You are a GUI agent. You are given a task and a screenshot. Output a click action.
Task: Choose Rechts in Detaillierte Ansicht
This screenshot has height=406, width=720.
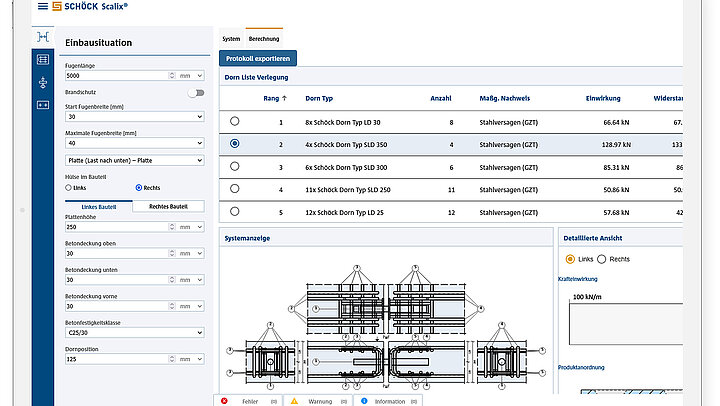click(602, 259)
